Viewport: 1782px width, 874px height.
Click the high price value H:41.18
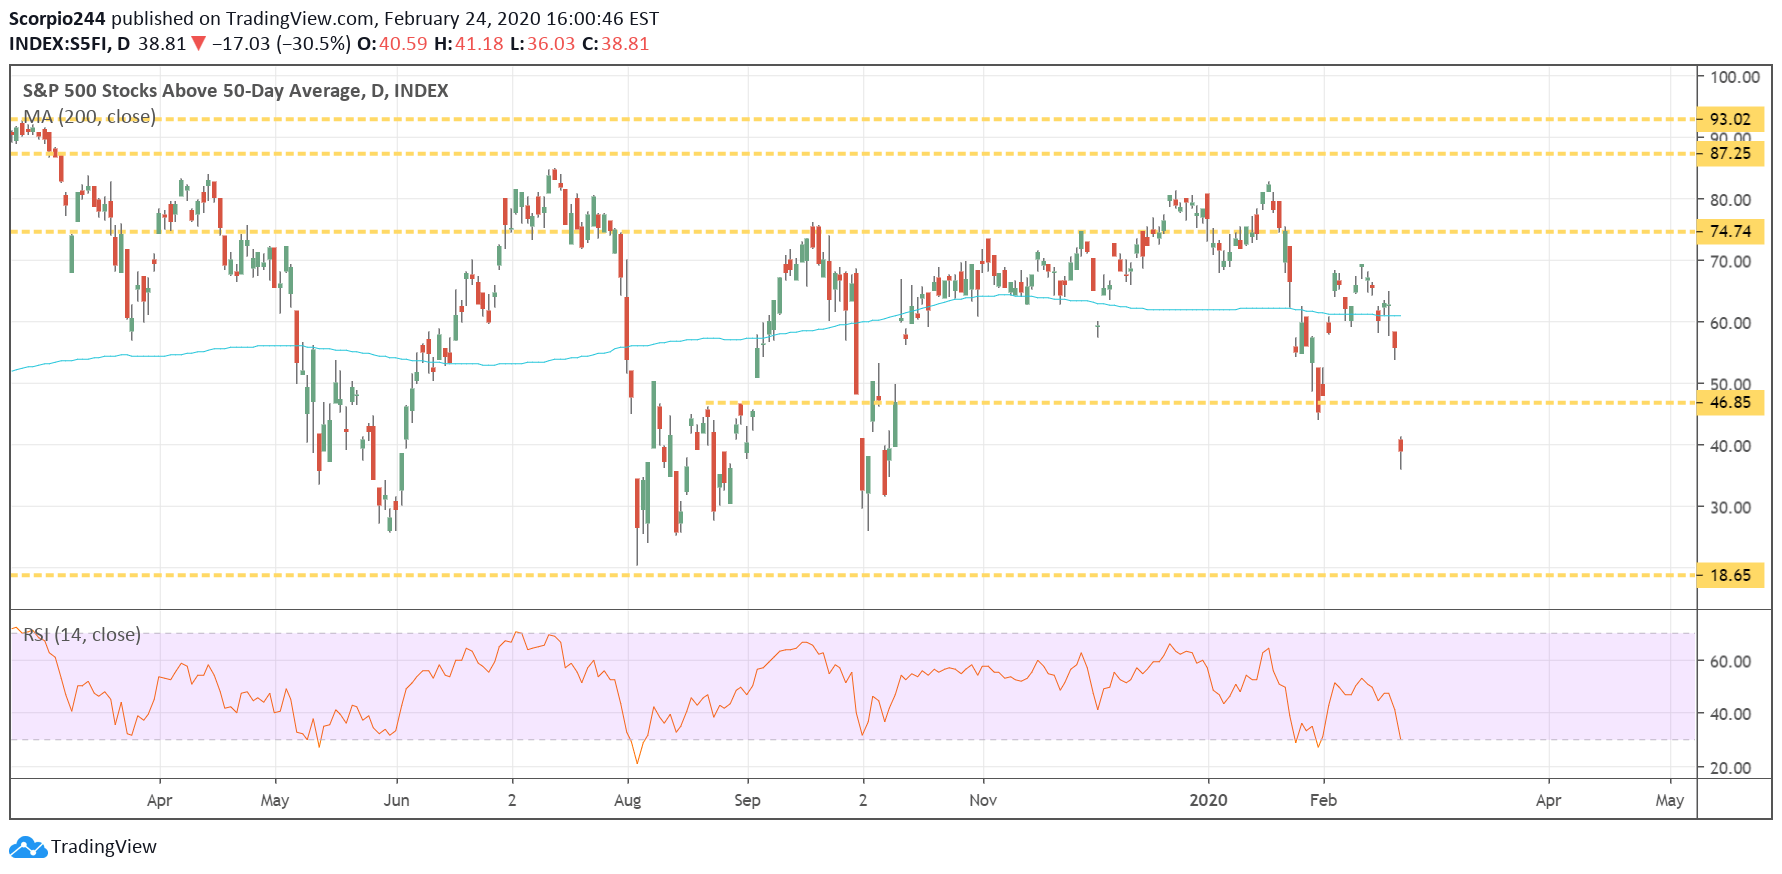click(469, 44)
